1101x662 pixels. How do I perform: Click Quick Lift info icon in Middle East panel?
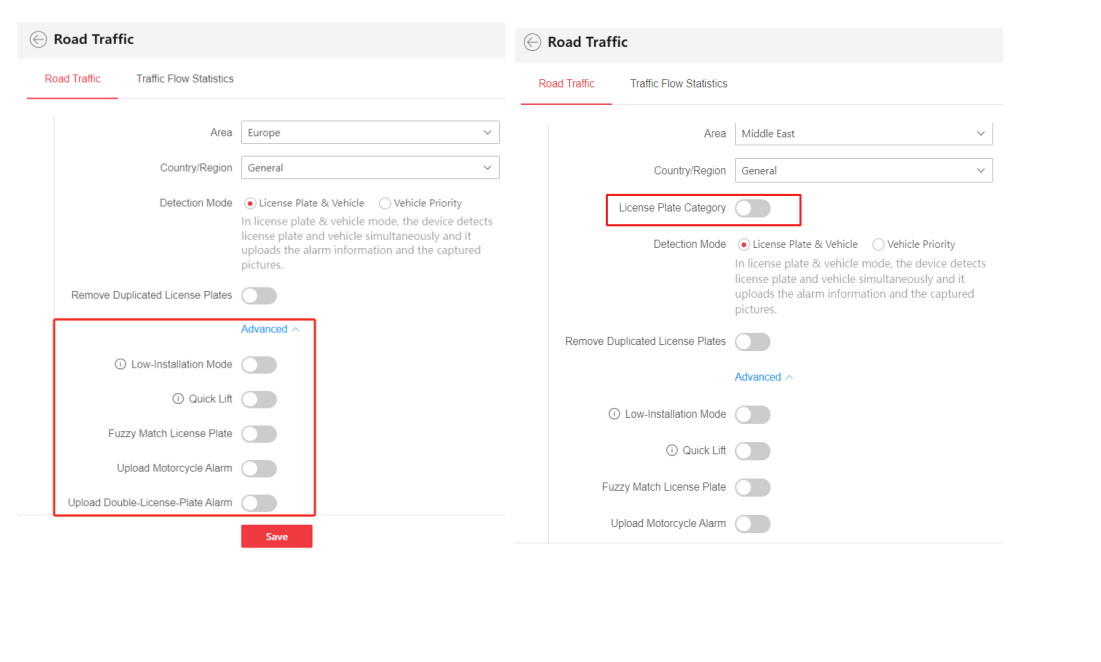coord(672,451)
